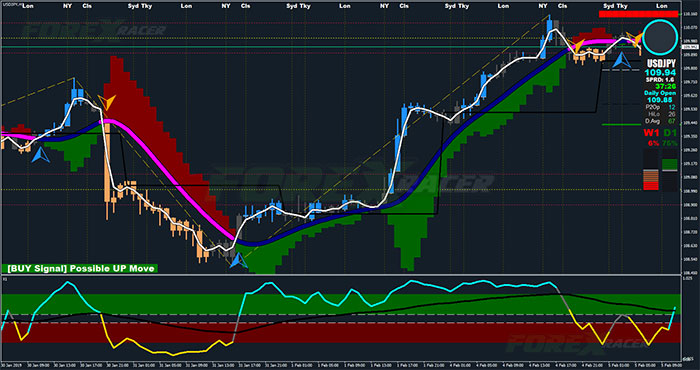This screenshot has height=370, width=700.
Task: Click the green 37:26 candle countdown timer
Action: [665, 86]
